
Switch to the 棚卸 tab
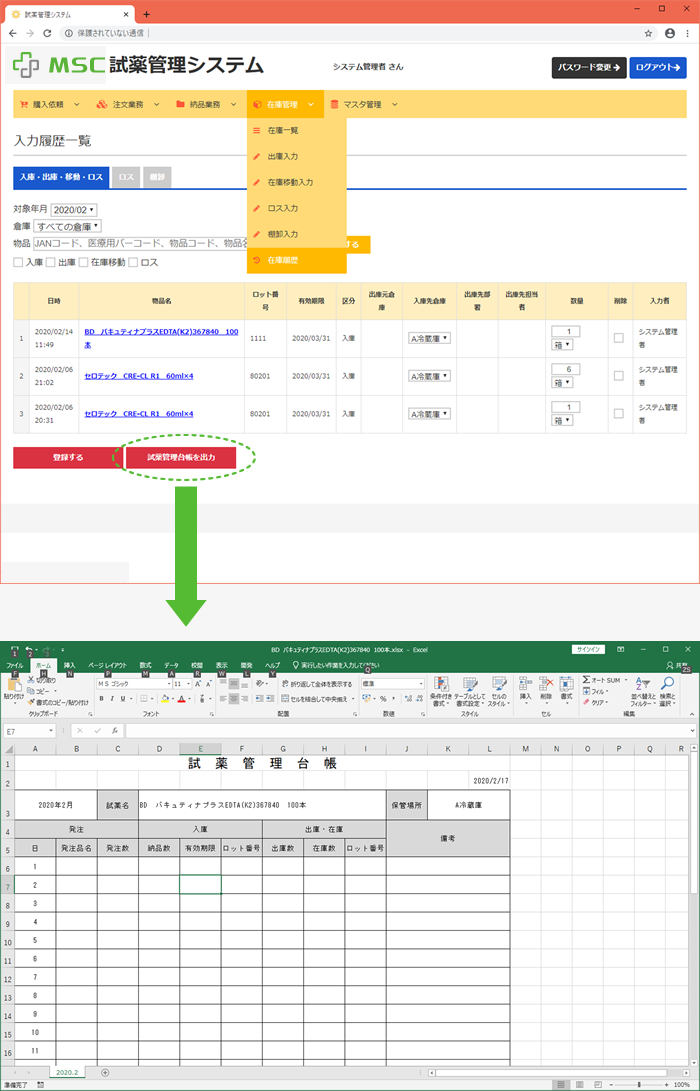click(x=157, y=178)
